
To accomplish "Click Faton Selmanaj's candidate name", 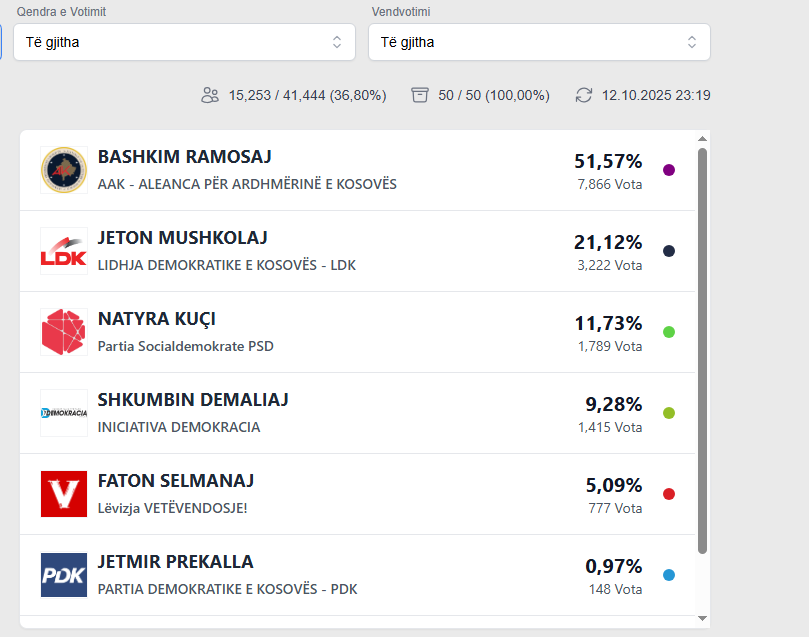I will (176, 481).
